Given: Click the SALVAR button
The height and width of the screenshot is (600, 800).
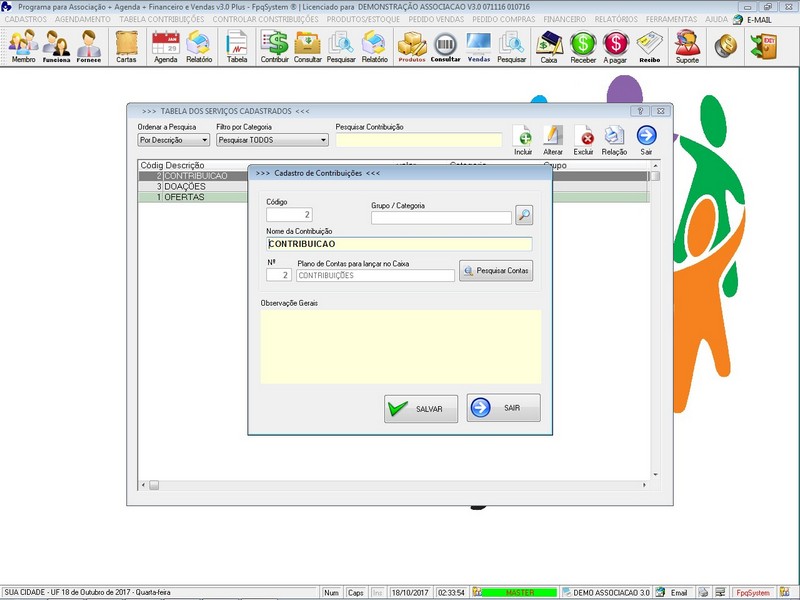Looking at the screenshot, I should pos(421,409).
